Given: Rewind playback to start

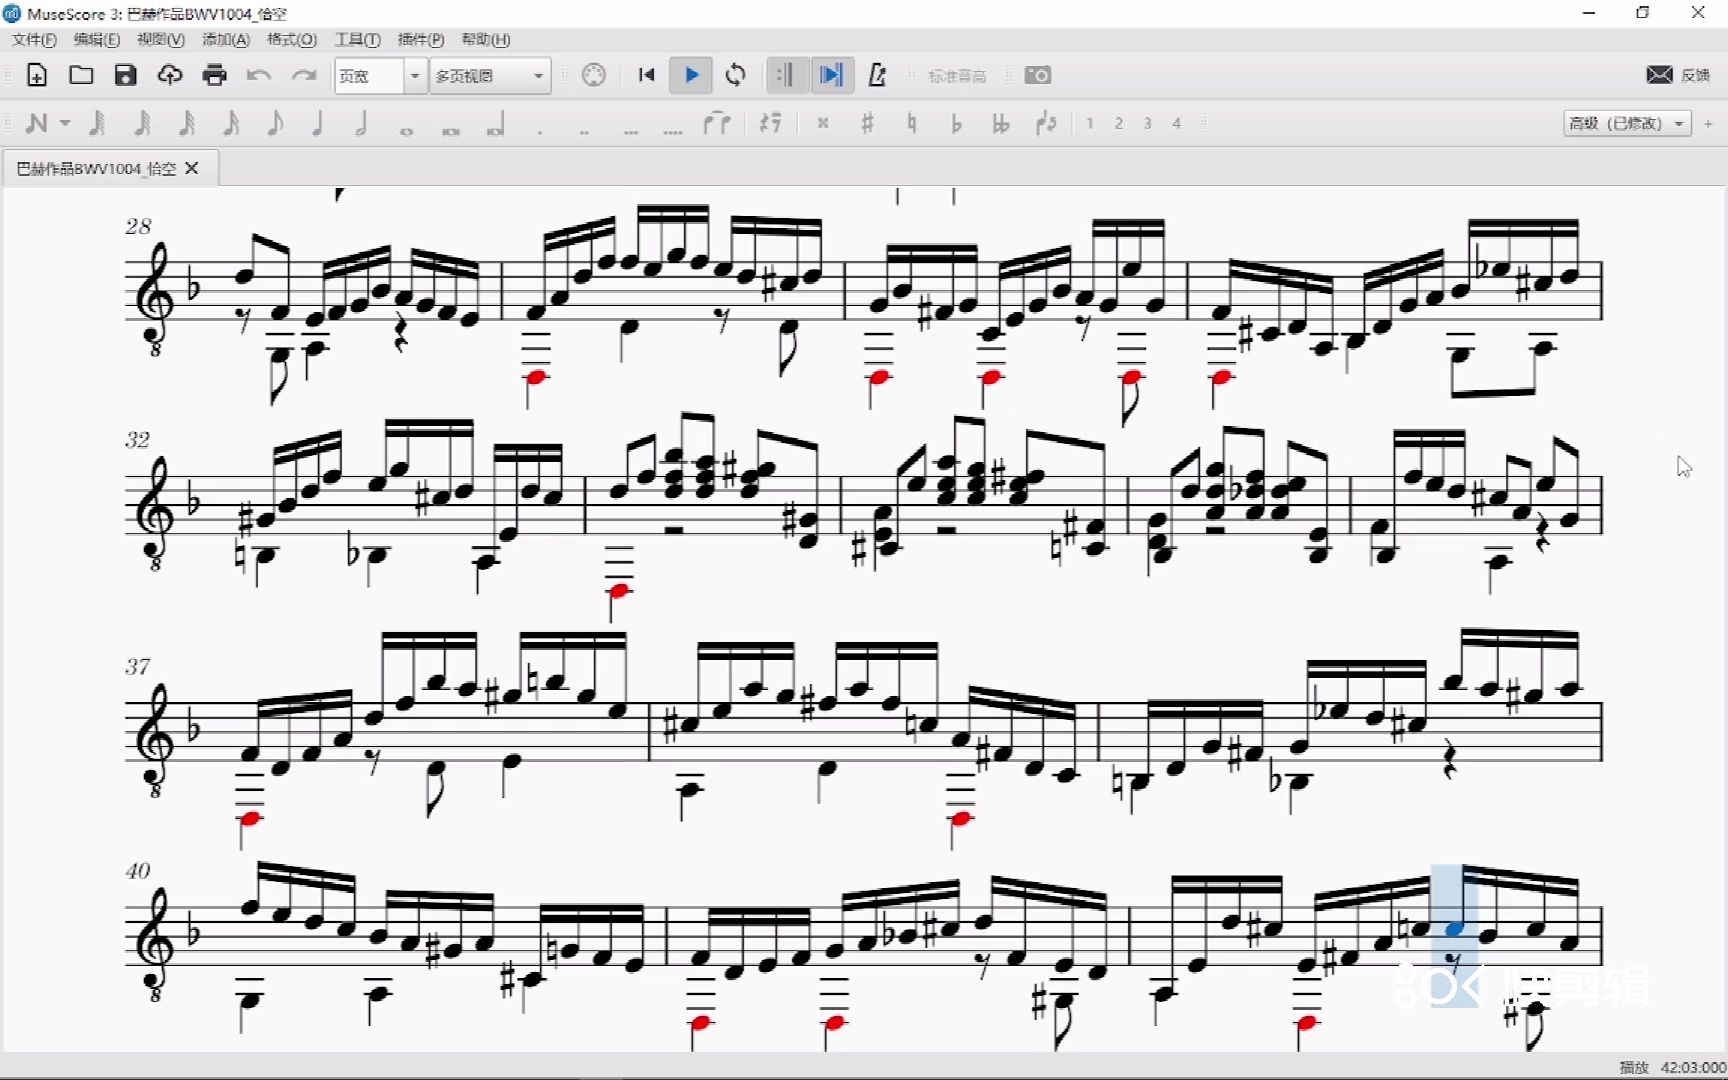Looking at the screenshot, I should pos(646,75).
